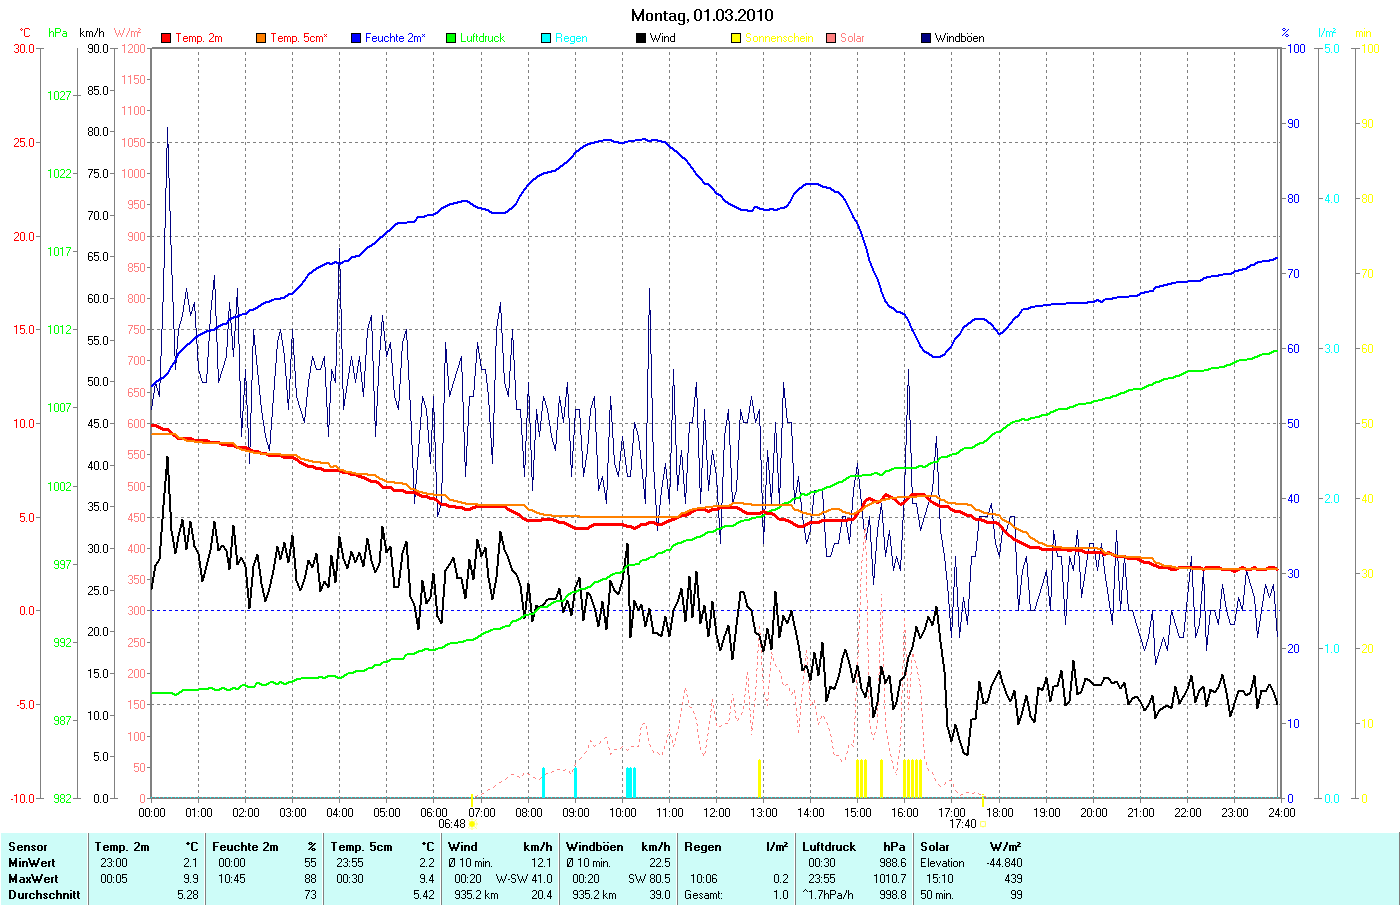Screen dimensions: 1400x905
Task: Click the green Luftdruck legend swatch
Action: [451, 38]
